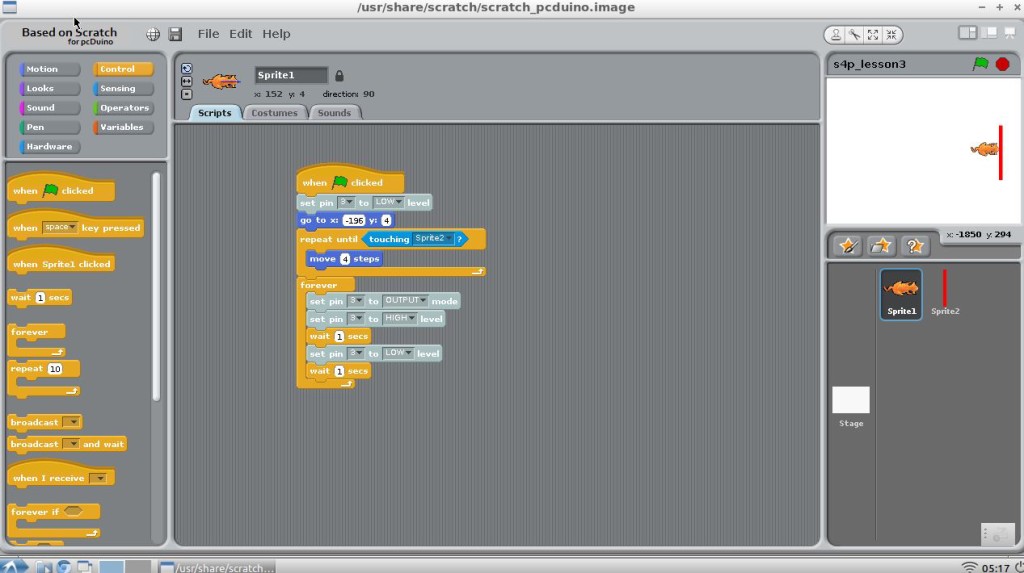The height and width of the screenshot is (573, 1024).
Task: Switch to full stage view mode
Action: pyautogui.click(x=989, y=33)
